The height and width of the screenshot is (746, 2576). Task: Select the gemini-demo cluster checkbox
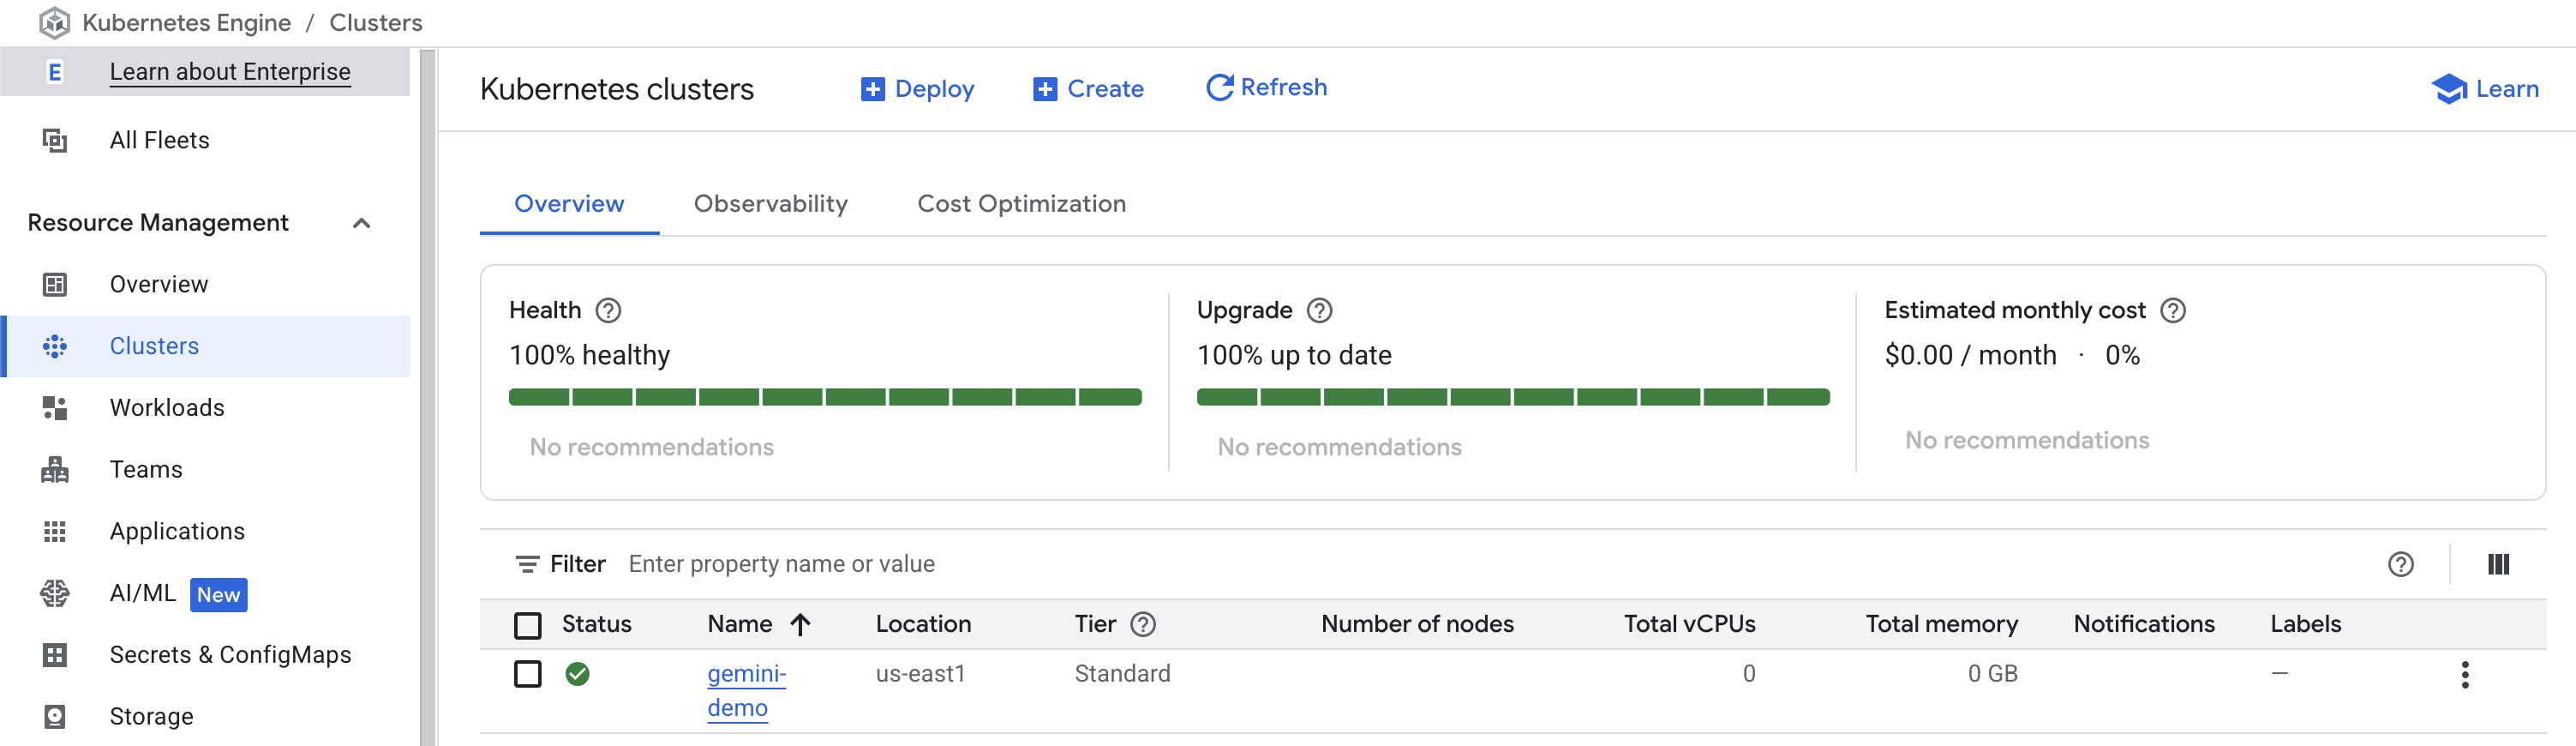[527, 674]
